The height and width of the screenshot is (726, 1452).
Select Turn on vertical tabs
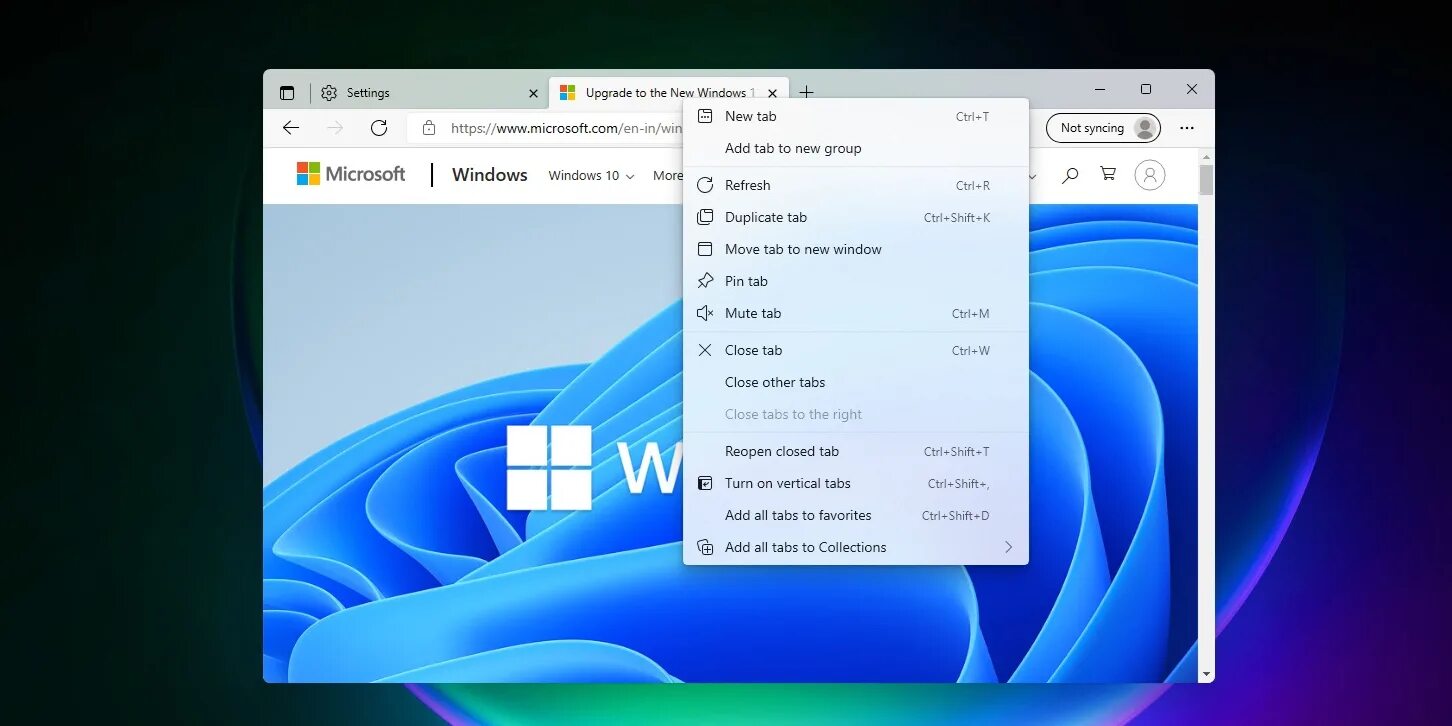(x=856, y=484)
